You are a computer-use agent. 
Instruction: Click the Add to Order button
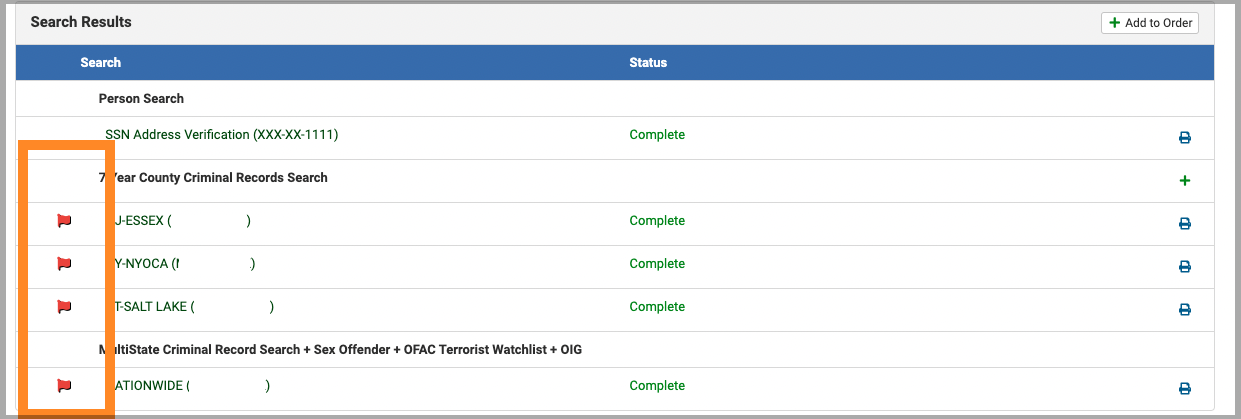[1149, 23]
